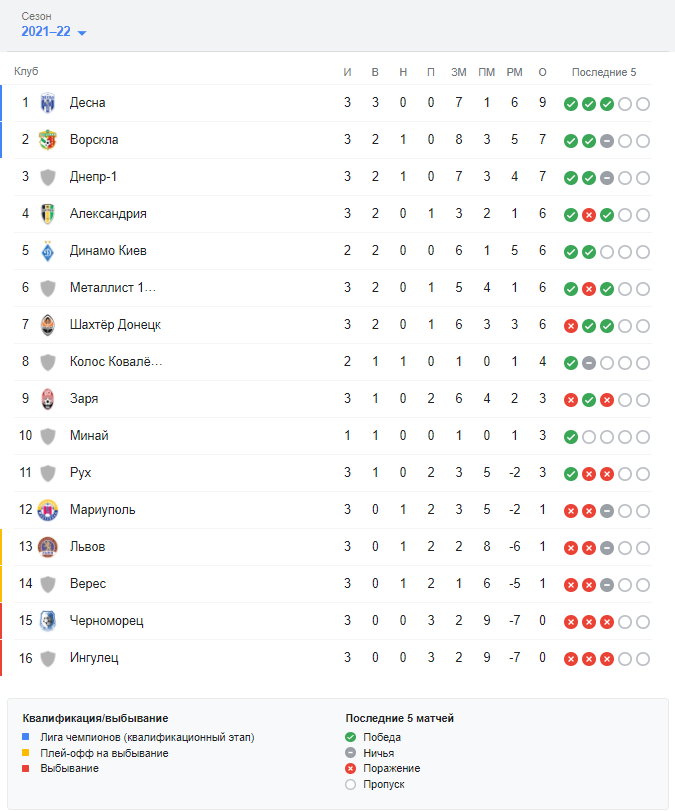The width and height of the screenshot is (675, 811).
Task: Click the Клуб column header
Action: click(26, 72)
